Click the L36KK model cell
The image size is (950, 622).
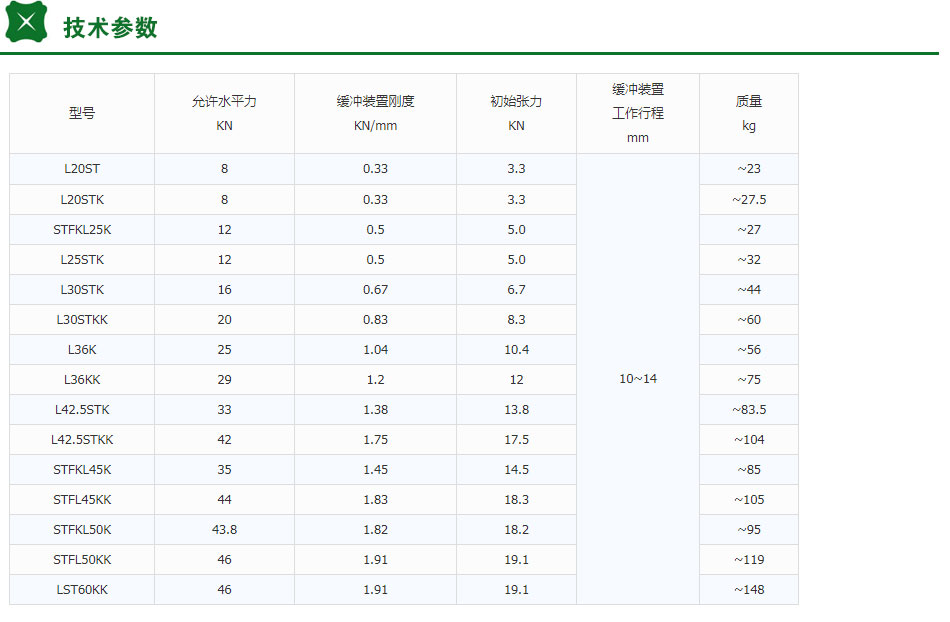(x=82, y=380)
